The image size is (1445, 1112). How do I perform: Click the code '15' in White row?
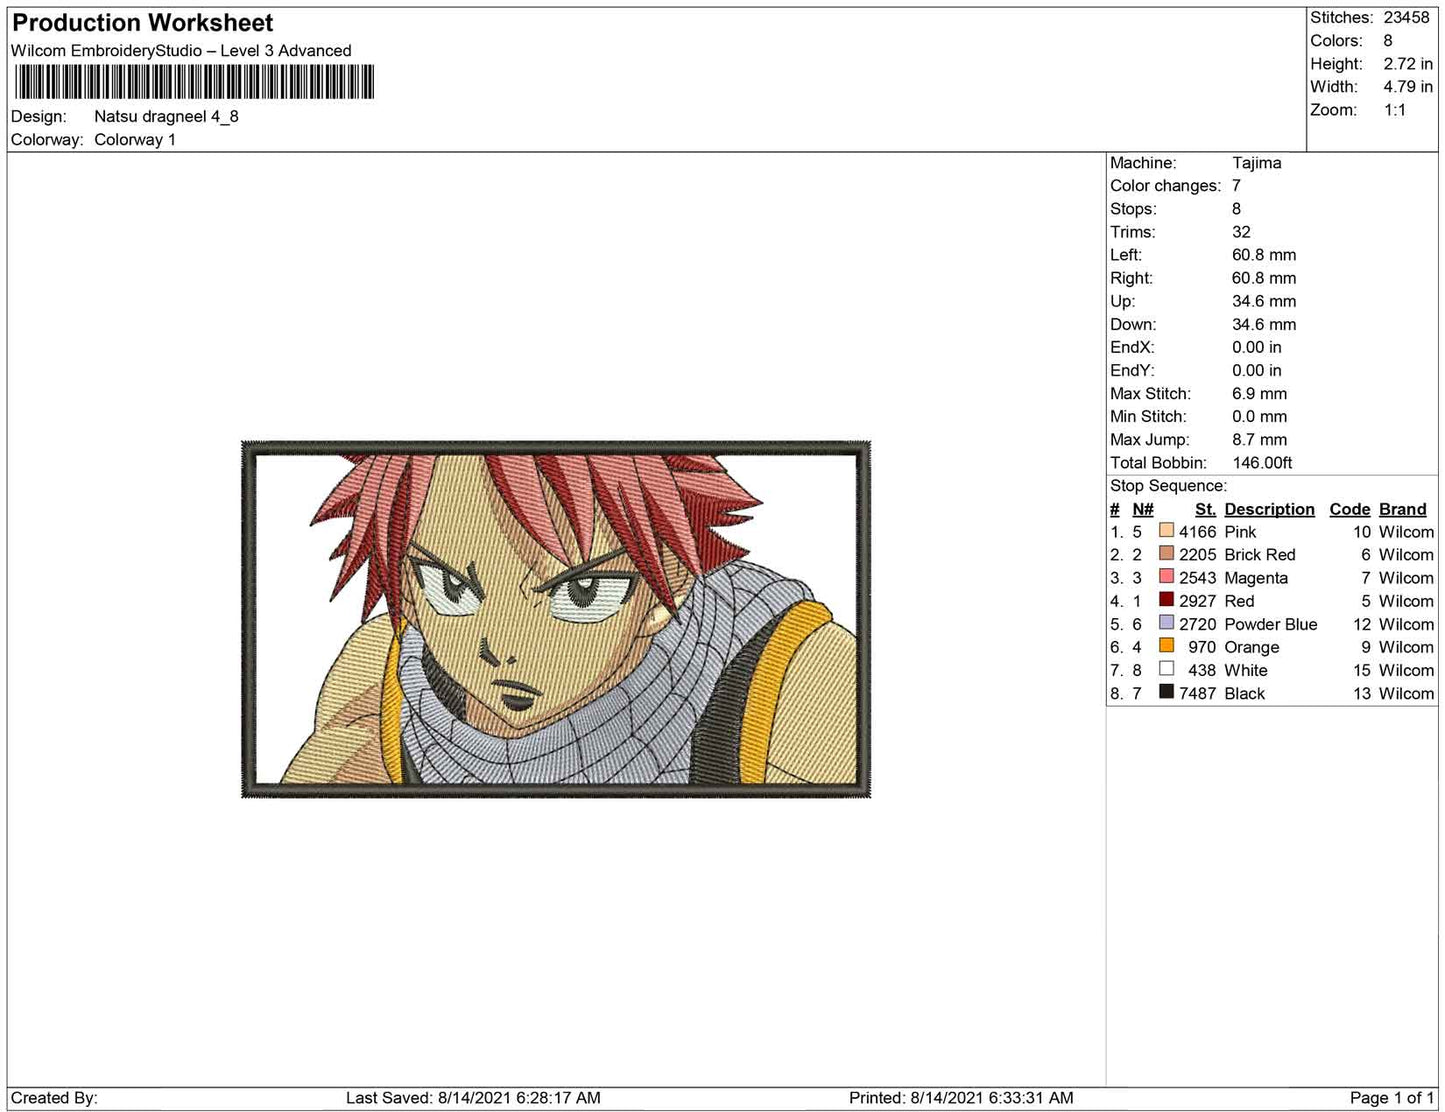1361,670
